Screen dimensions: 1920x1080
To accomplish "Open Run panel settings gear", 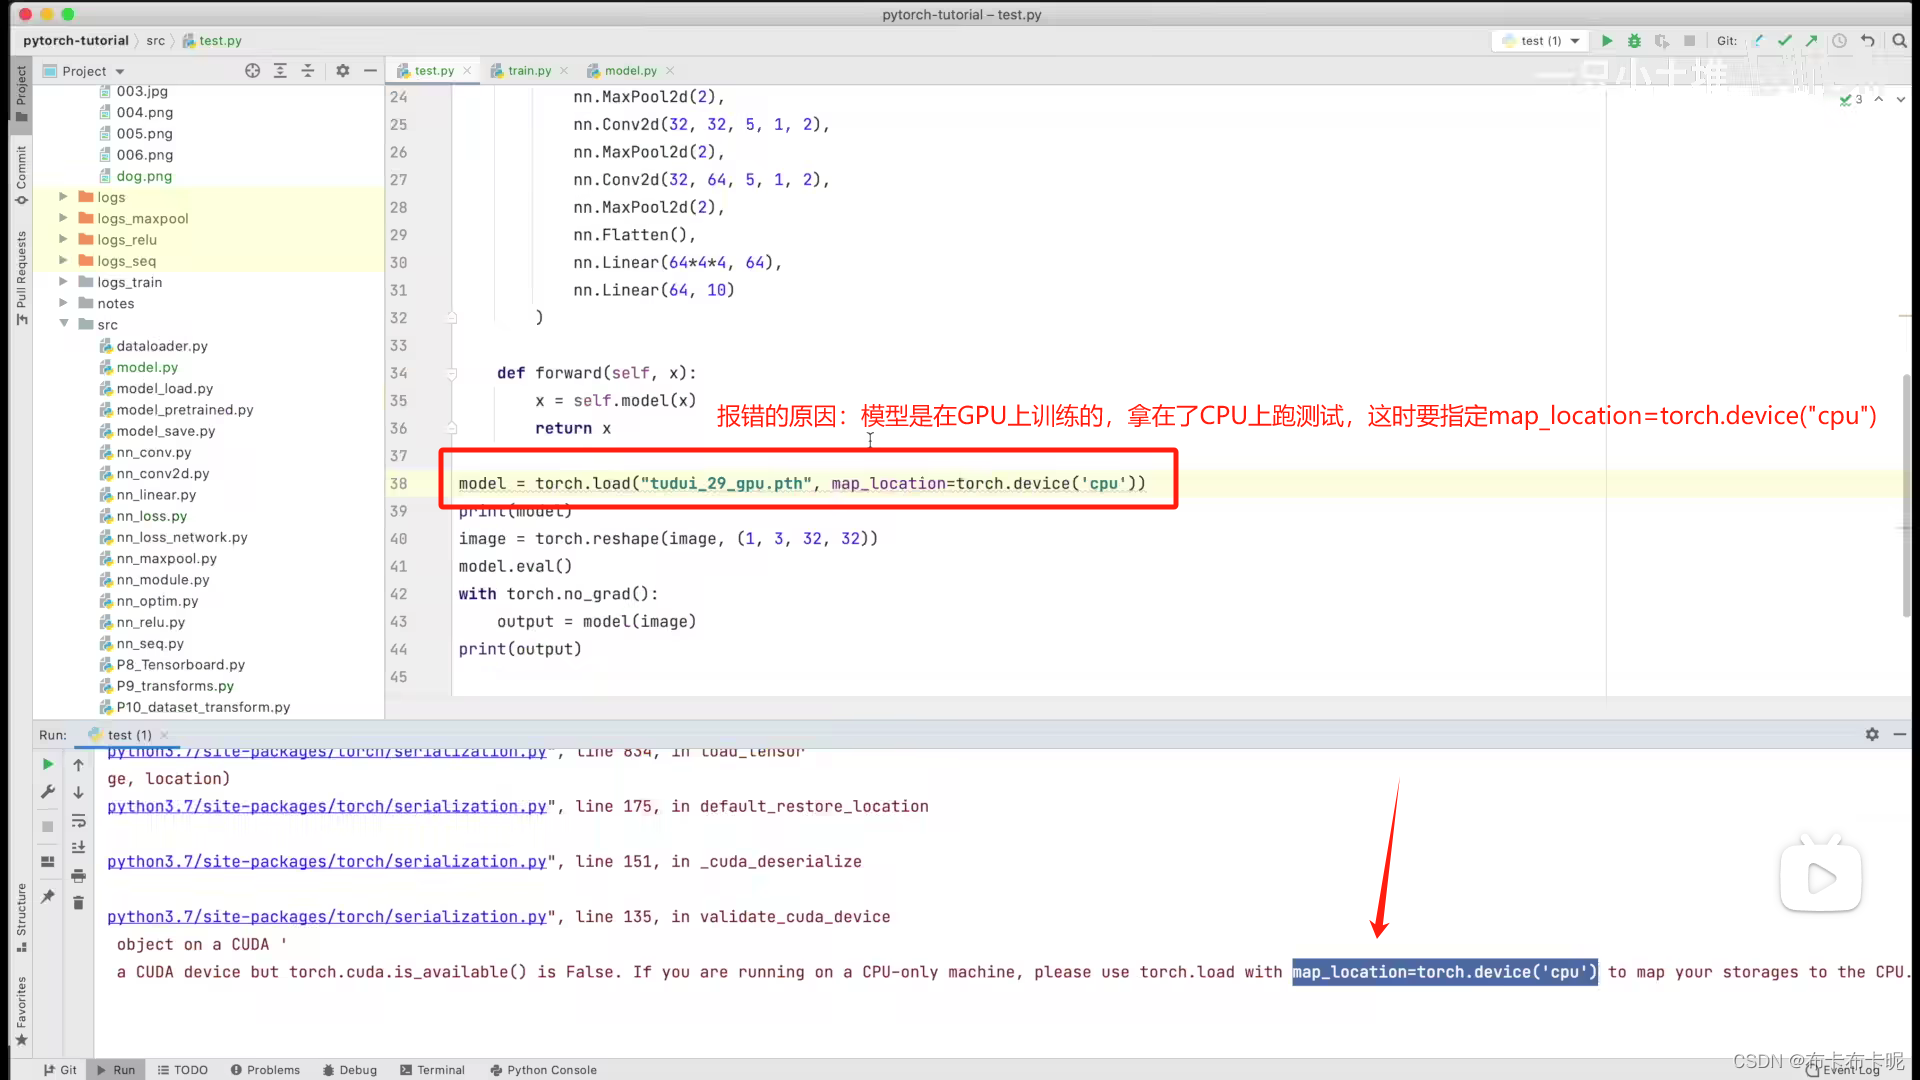I will (1872, 734).
